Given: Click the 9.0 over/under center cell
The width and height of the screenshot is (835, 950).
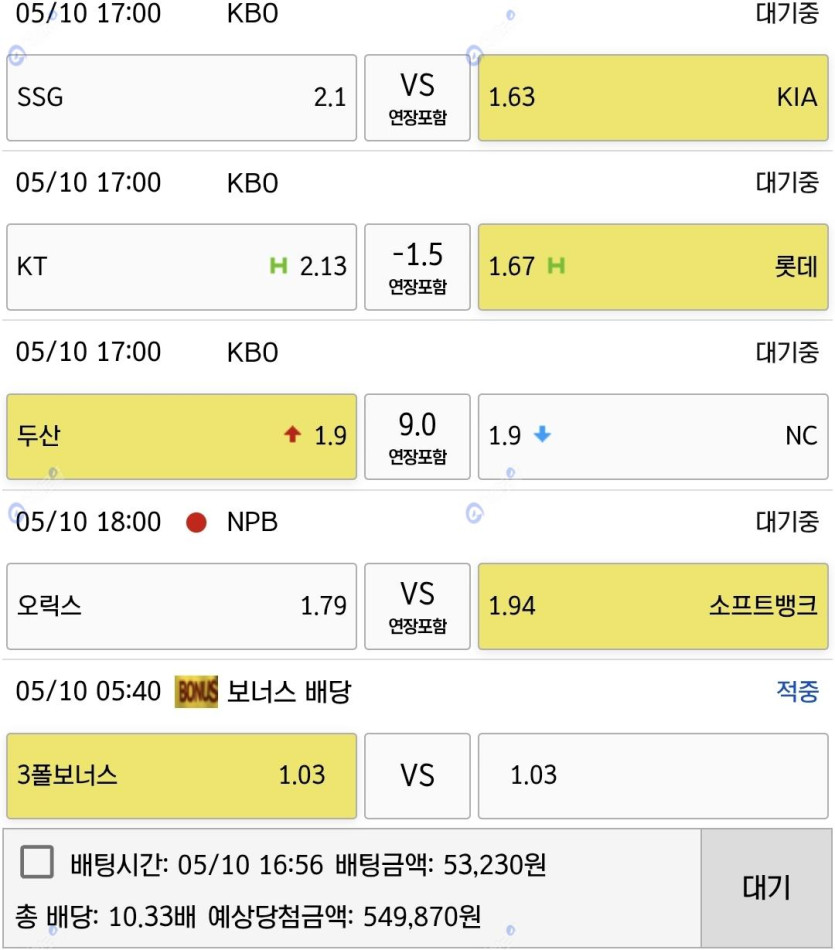Looking at the screenshot, I should 418,437.
